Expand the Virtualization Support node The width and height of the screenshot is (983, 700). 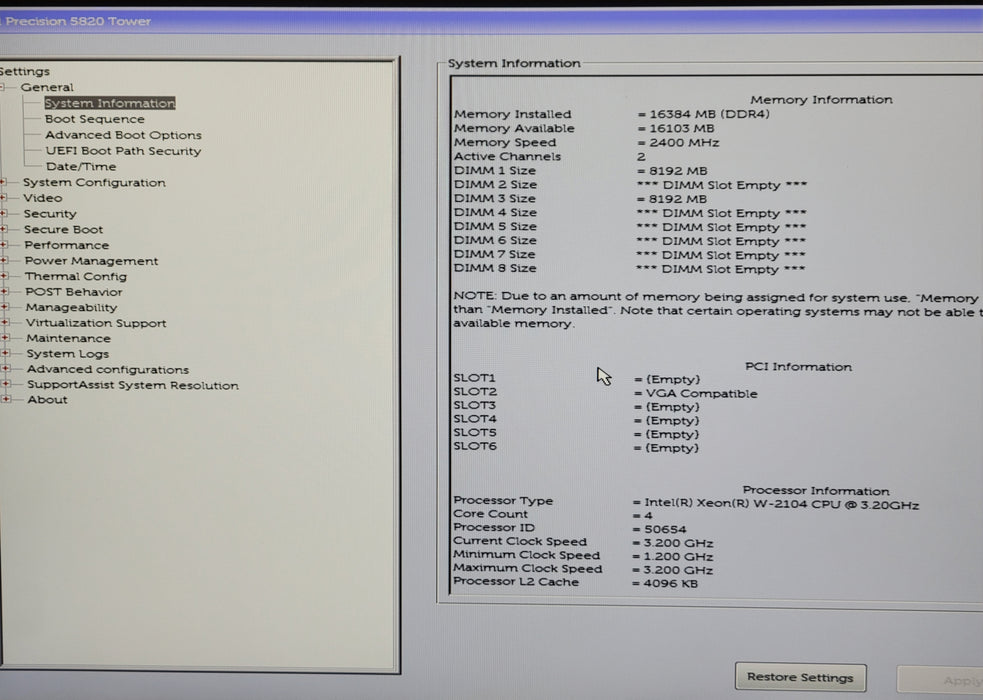click(5, 323)
